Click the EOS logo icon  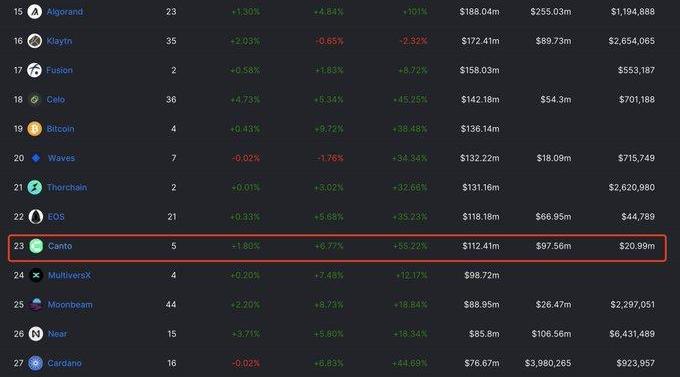36,216
